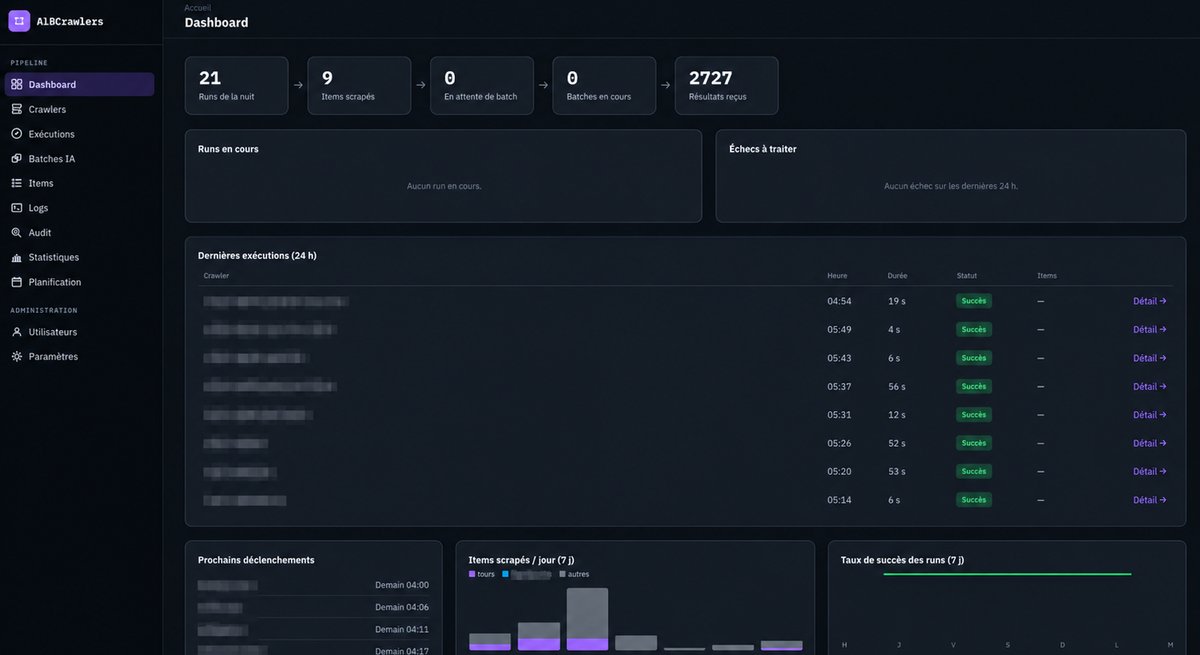The height and width of the screenshot is (655, 1200).
Task: Open Détail for the 05:20 run
Action: [1150, 471]
